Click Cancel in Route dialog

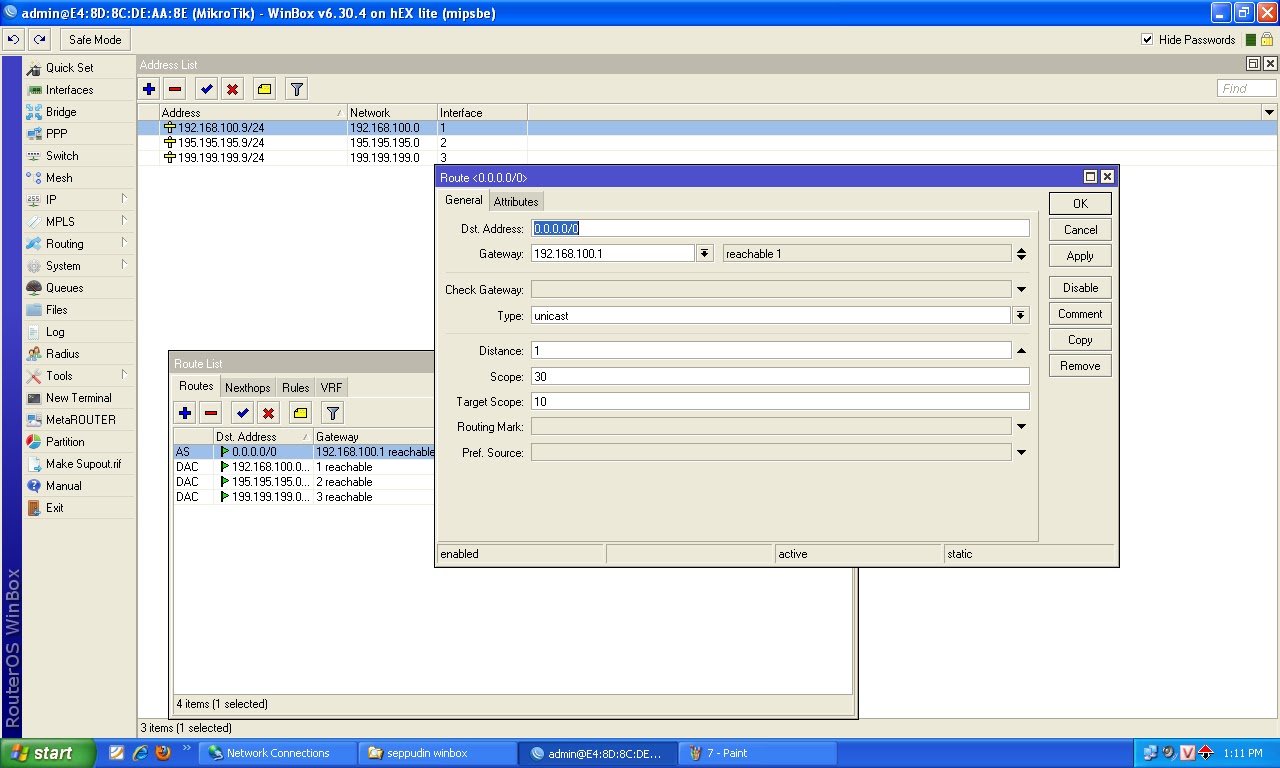pos(1080,229)
